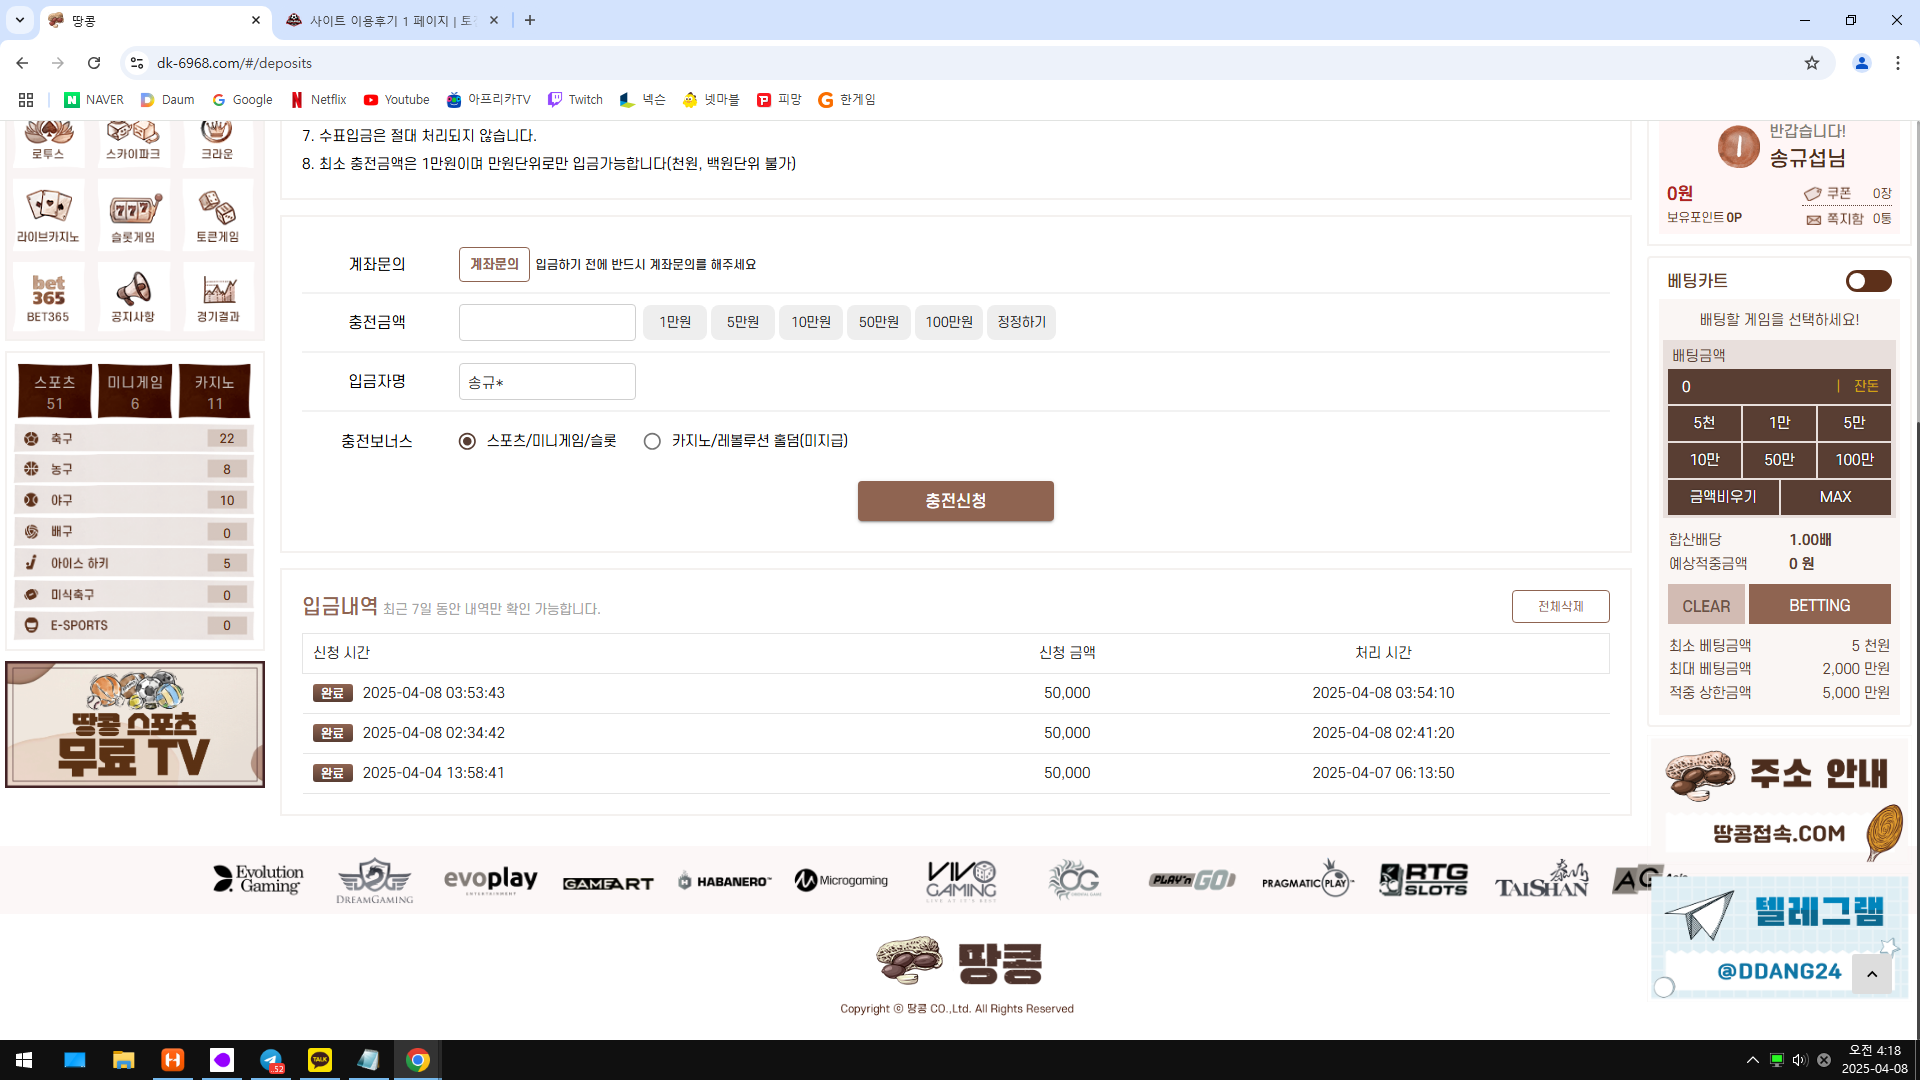Select the 농구 sport row
1920x1080 pixels.
click(134, 469)
